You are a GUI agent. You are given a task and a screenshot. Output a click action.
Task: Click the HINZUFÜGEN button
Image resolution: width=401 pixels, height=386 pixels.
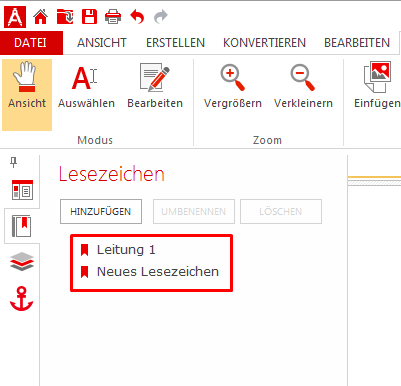101,211
